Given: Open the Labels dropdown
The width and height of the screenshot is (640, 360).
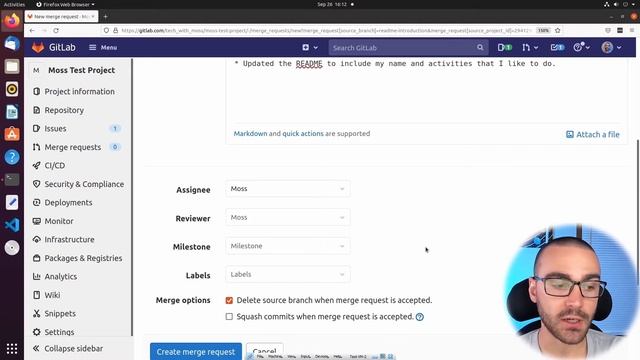Looking at the screenshot, I should tap(287, 274).
